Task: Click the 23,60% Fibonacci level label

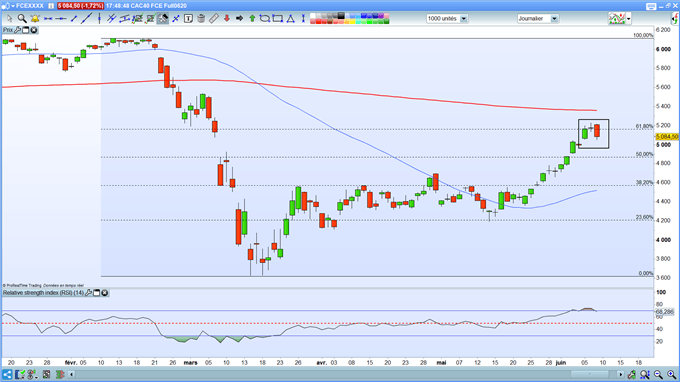Action: (644, 217)
